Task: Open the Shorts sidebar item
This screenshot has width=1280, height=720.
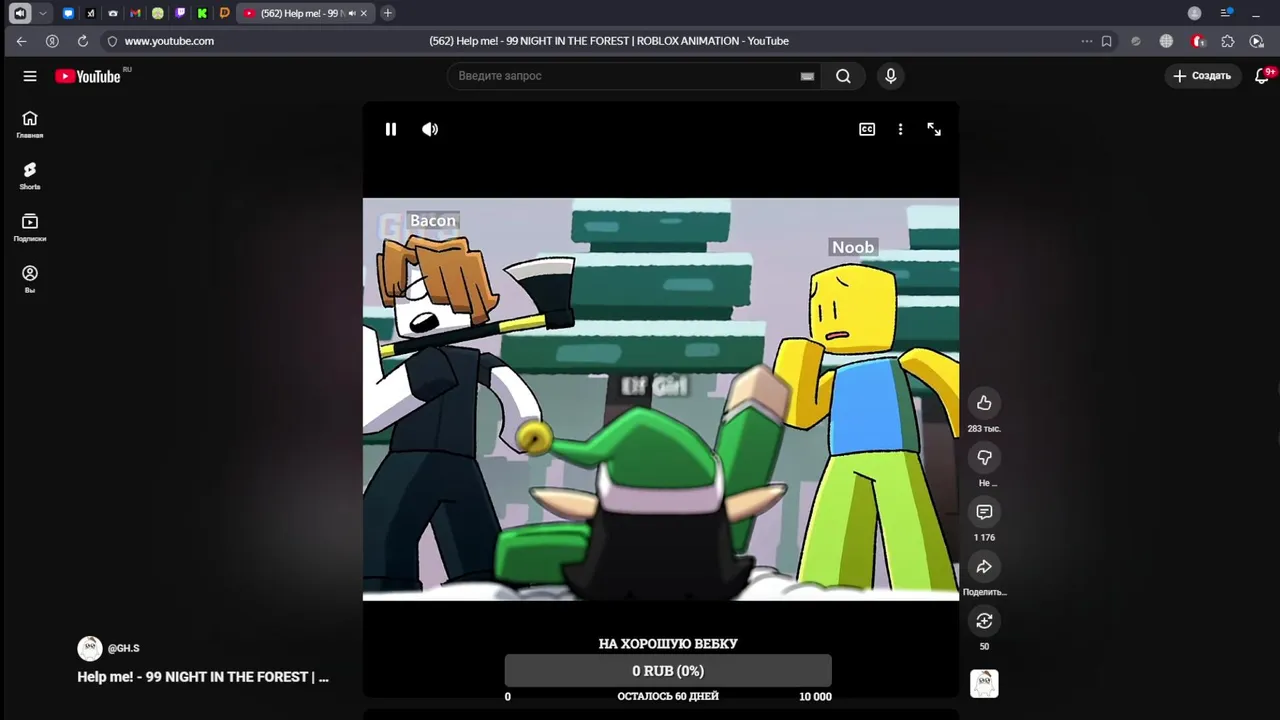Action: [x=30, y=176]
